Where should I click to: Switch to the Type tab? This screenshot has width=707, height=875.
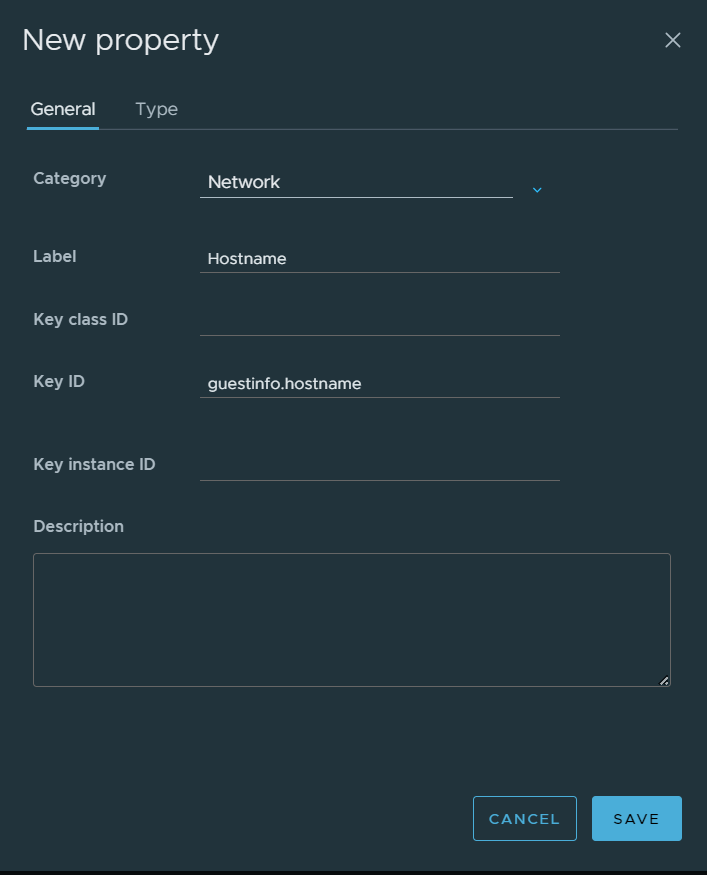click(x=156, y=109)
